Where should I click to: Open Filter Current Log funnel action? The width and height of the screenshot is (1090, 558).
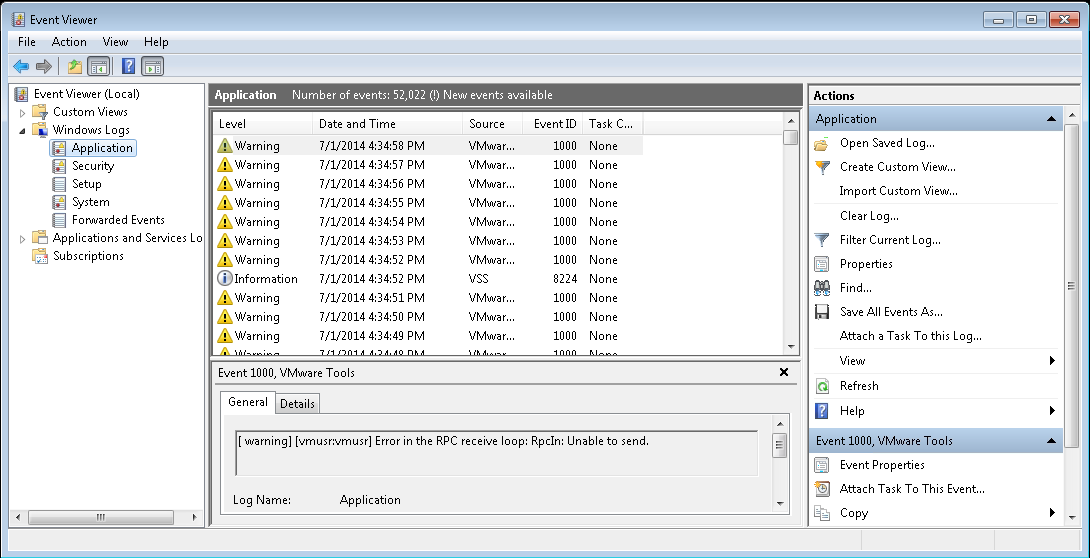coord(890,240)
